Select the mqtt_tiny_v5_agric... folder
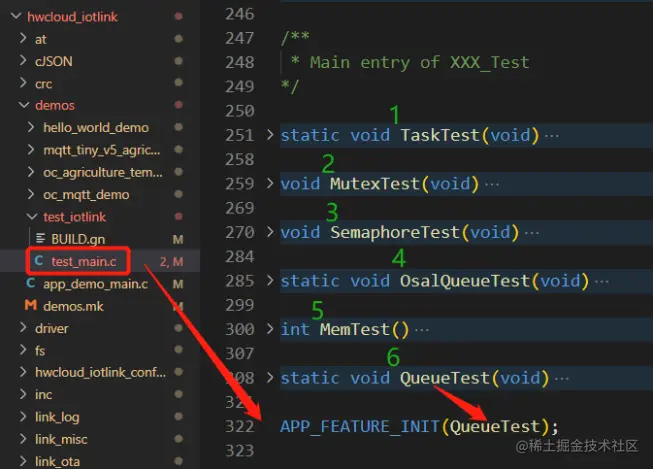654x469 pixels. [102, 150]
